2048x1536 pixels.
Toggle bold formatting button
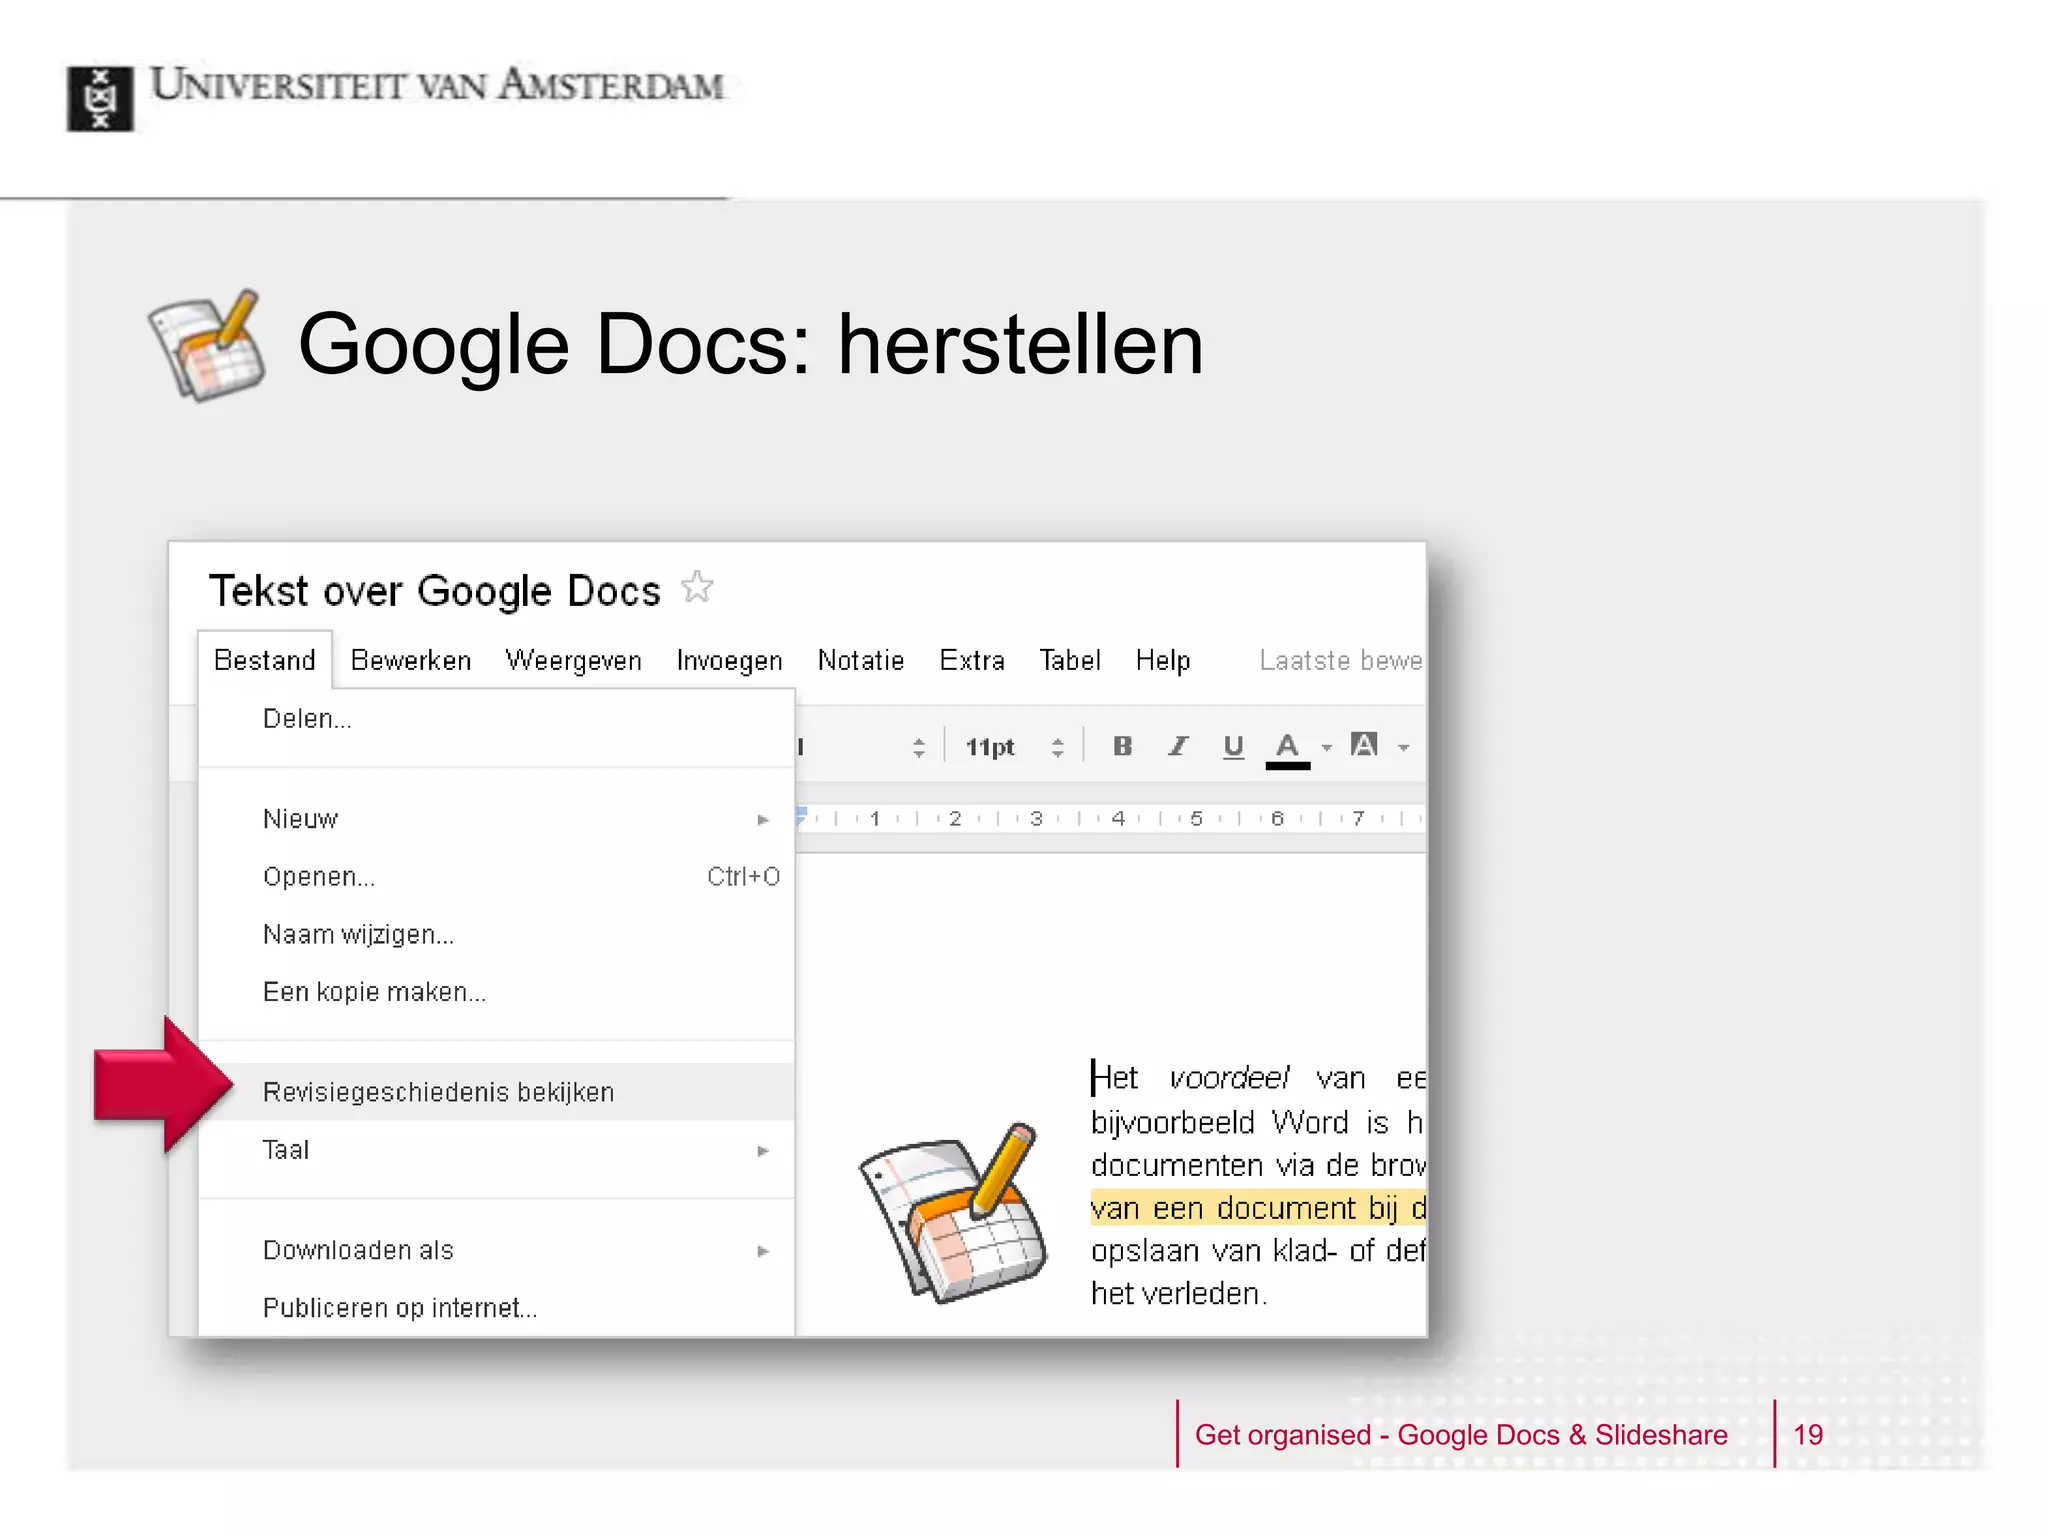pos(1122,746)
